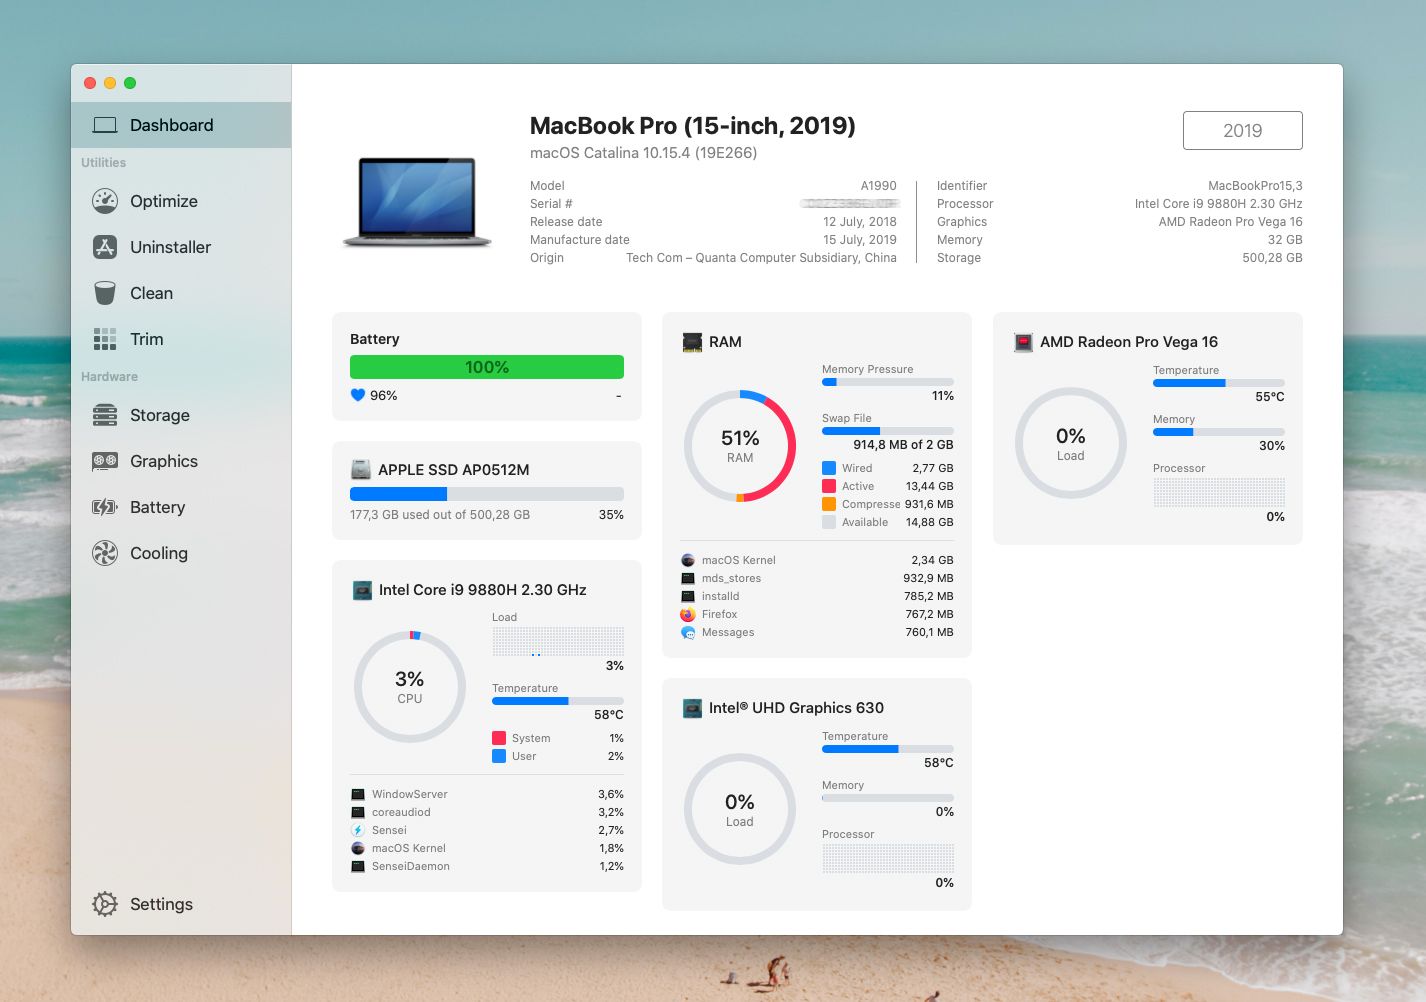Viewport: 1426px width, 1002px height.
Task: Click the Intel Core i9 chip icon
Action: point(362,590)
